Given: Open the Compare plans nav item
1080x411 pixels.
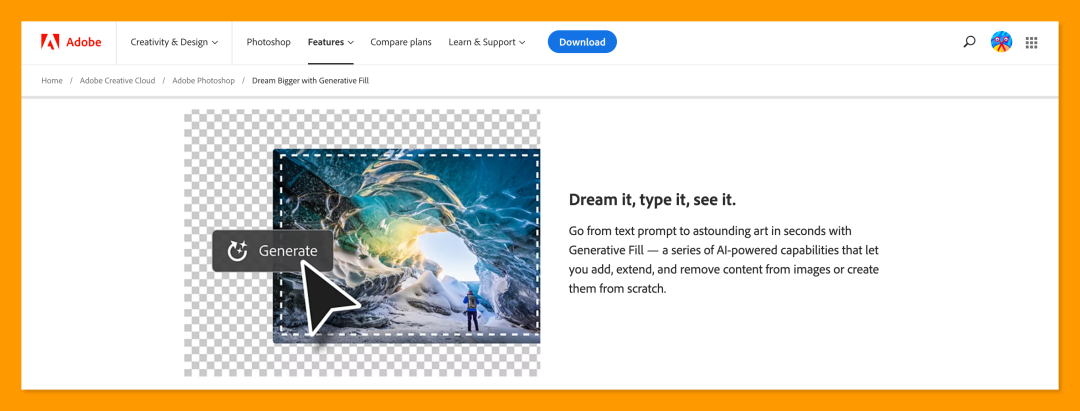Looking at the screenshot, I should tap(401, 42).
